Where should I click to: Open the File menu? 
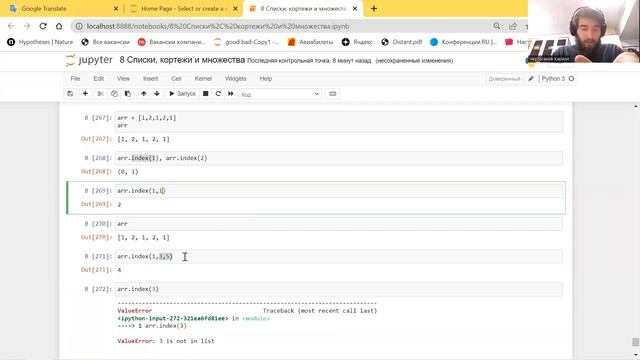75,79
